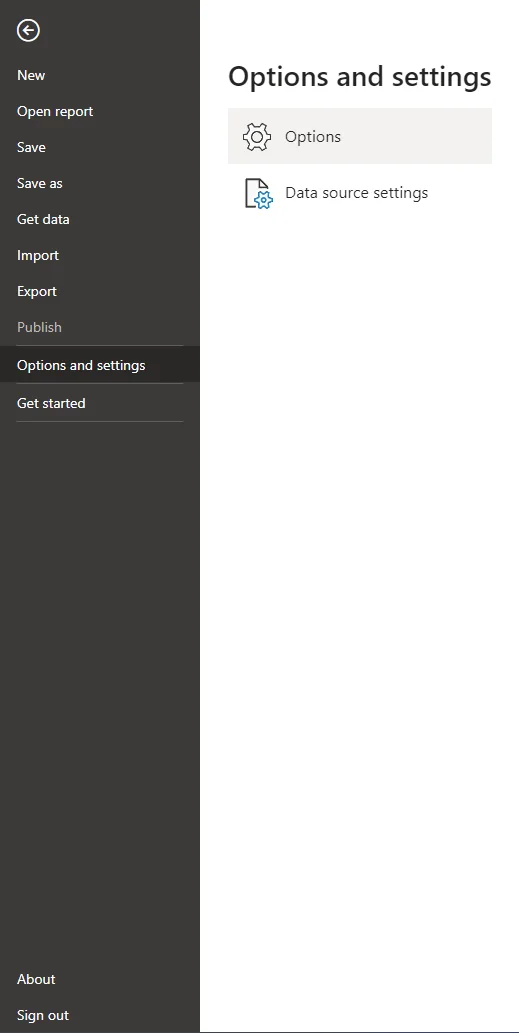
Task: Choose Open report from sidebar
Action: tap(55, 111)
